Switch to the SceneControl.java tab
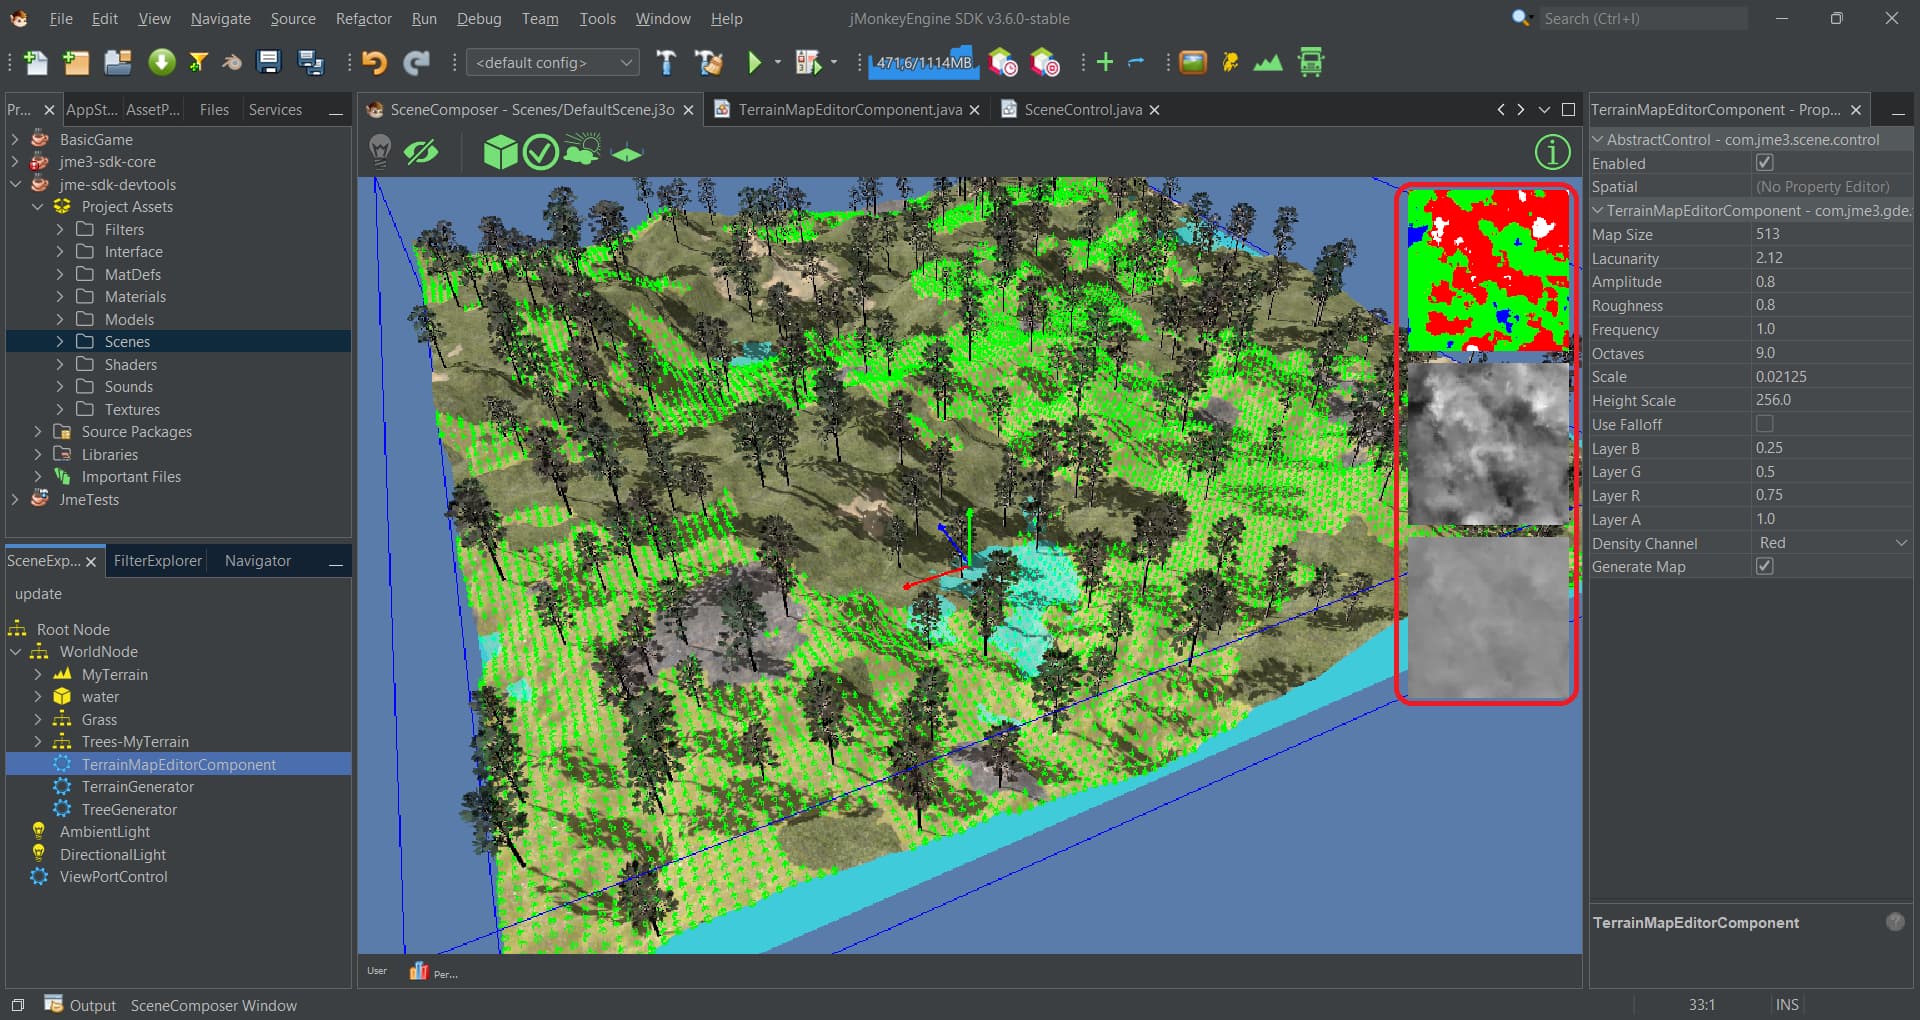 (1083, 110)
